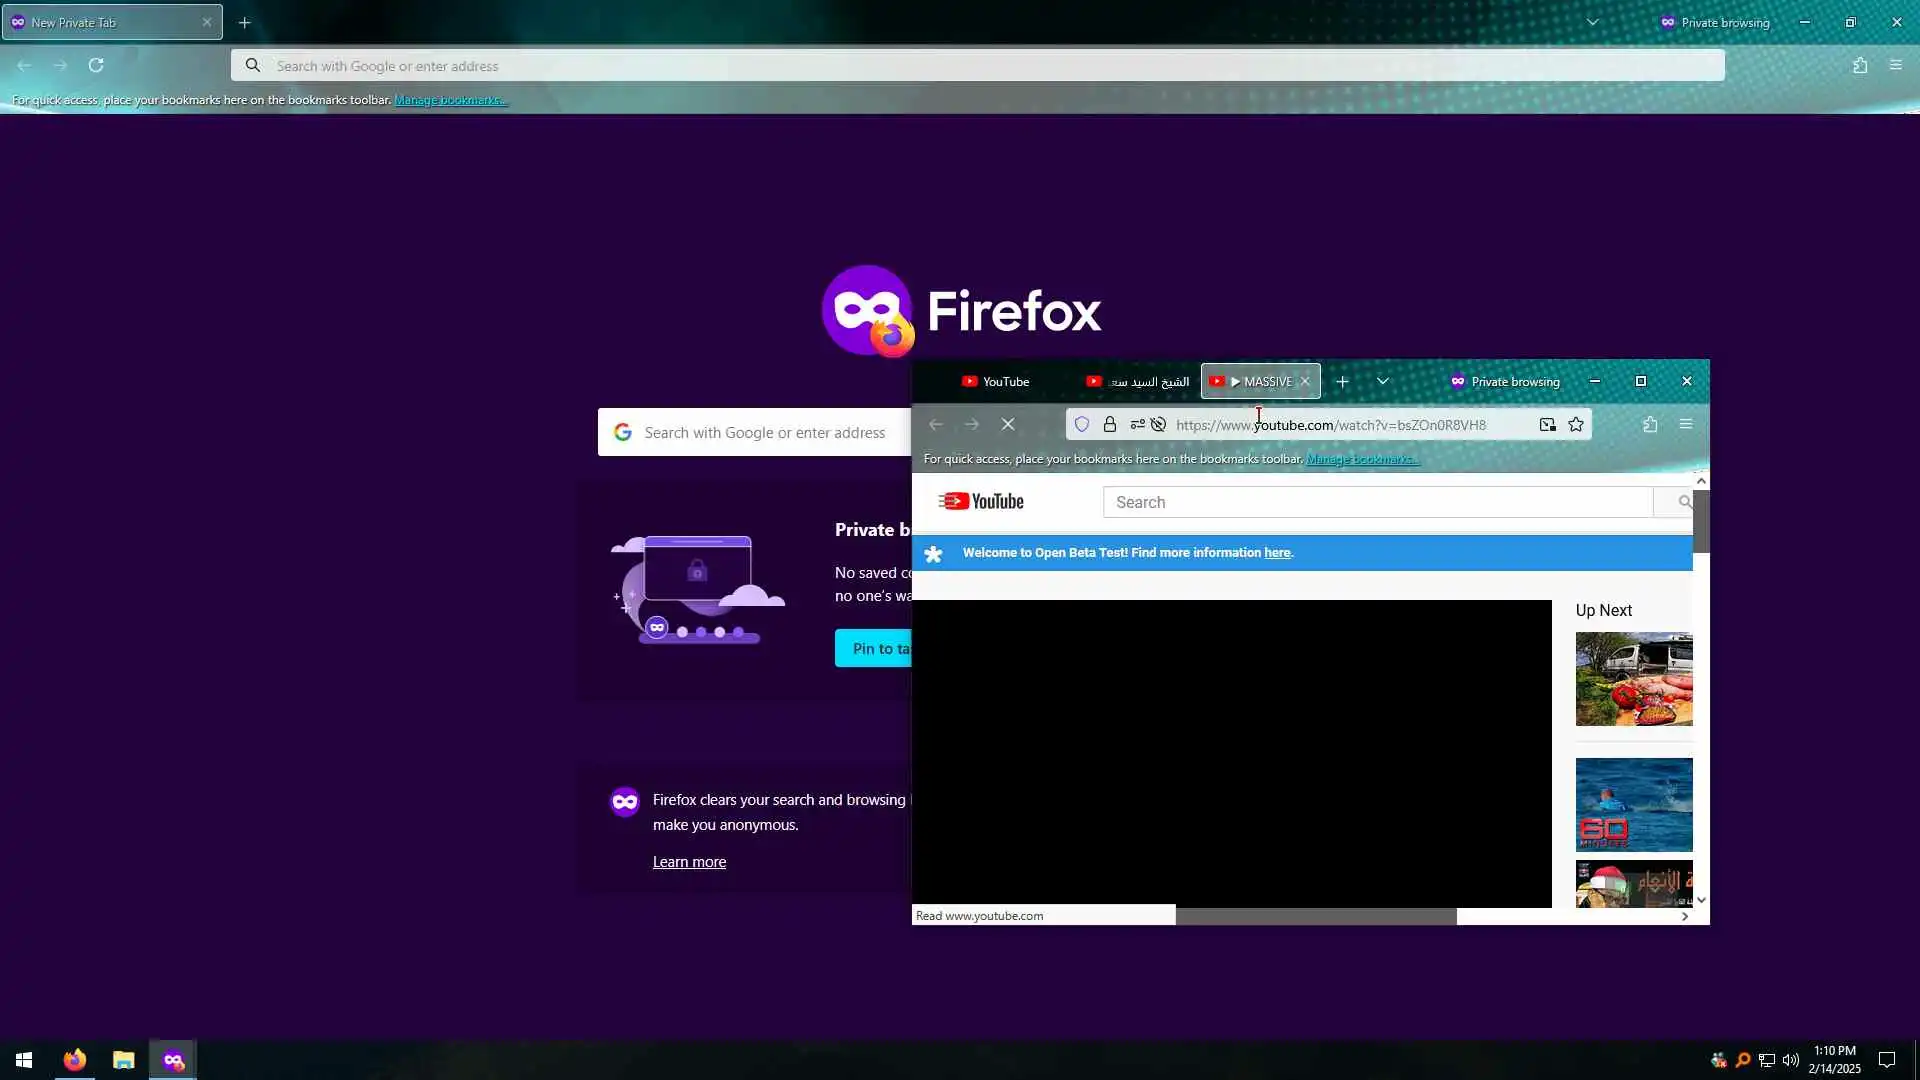Open Extensions in the small Firefox window
The height and width of the screenshot is (1080, 1920).
pos(1650,424)
